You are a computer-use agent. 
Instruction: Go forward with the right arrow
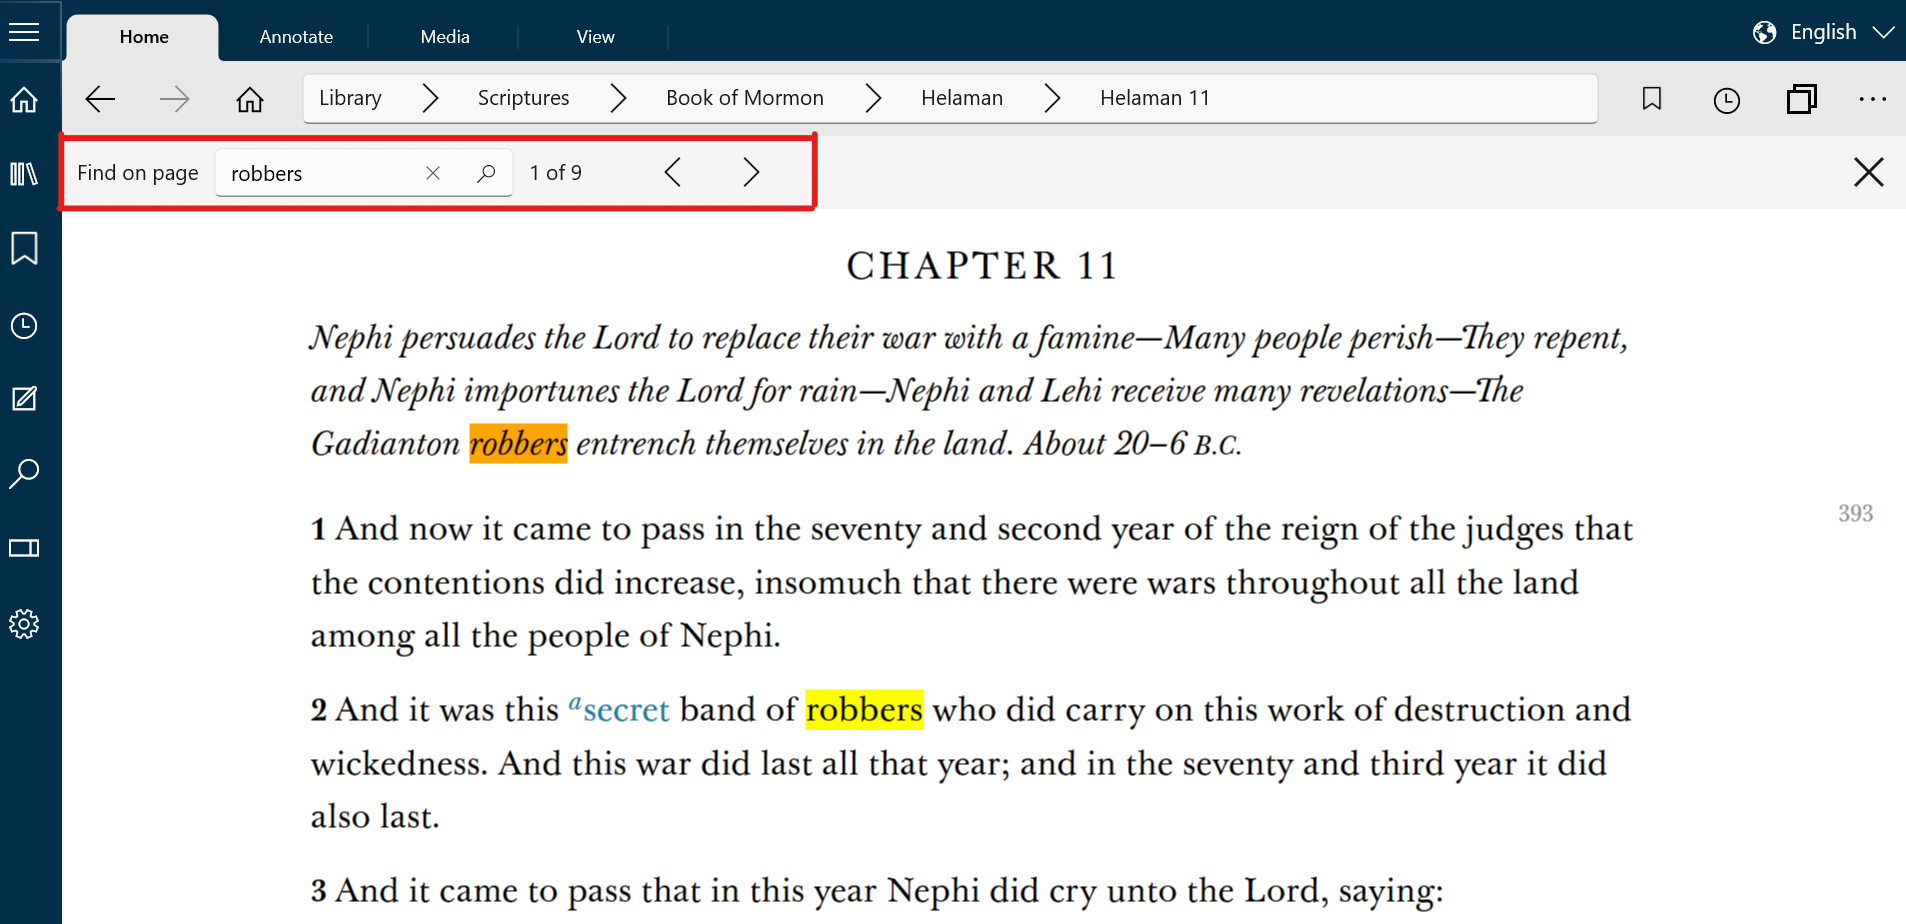coord(174,99)
